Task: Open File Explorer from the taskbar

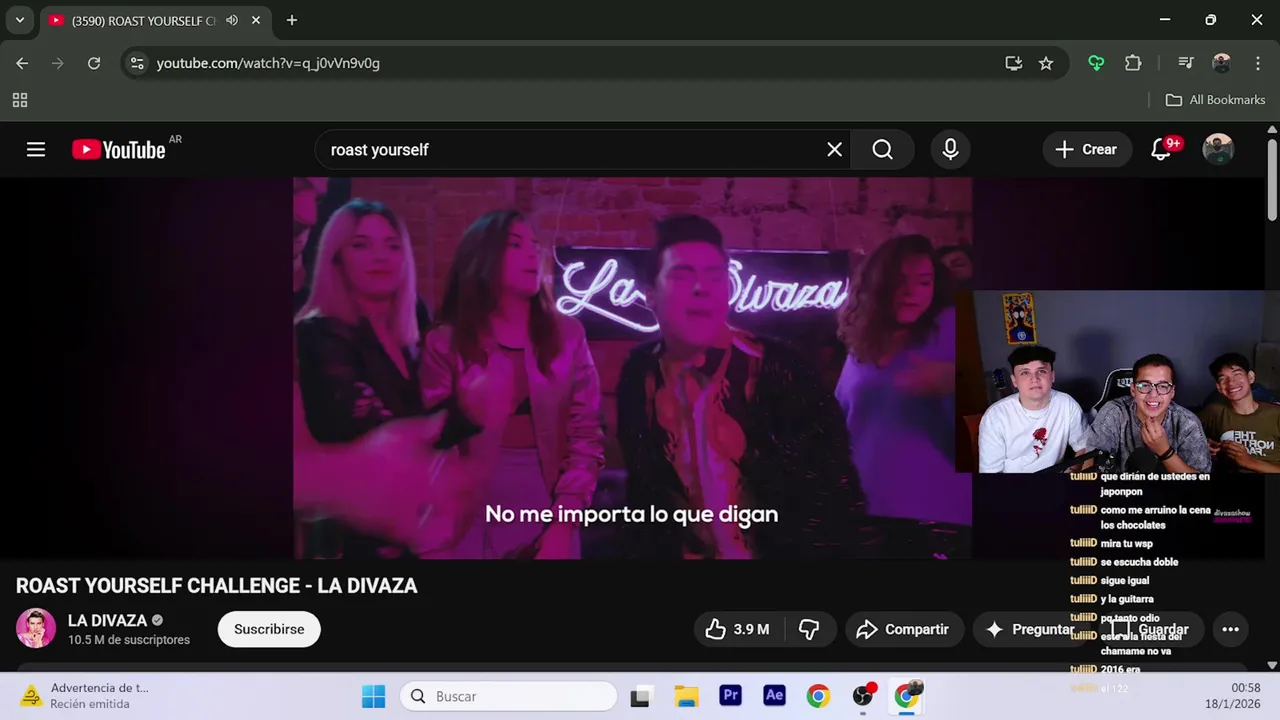Action: pos(686,696)
